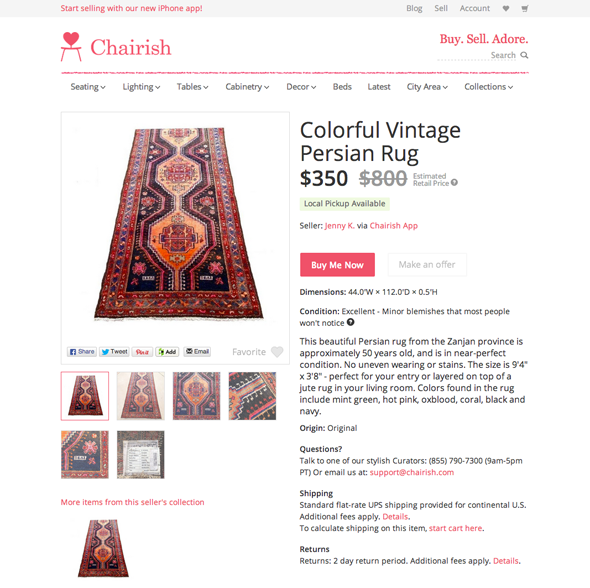The width and height of the screenshot is (590, 588).
Task: Click the Search input field
Action: click(x=476, y=55)
